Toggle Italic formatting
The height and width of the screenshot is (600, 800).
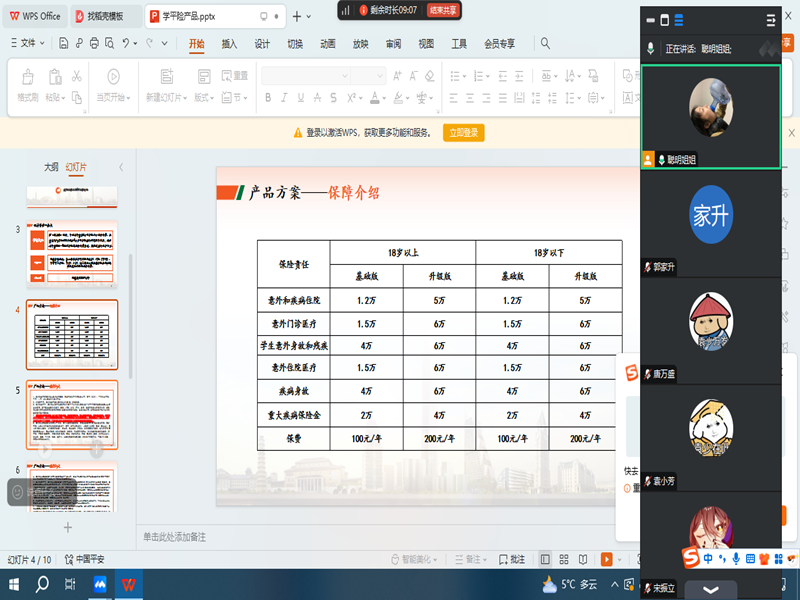(x=284, y=96)
